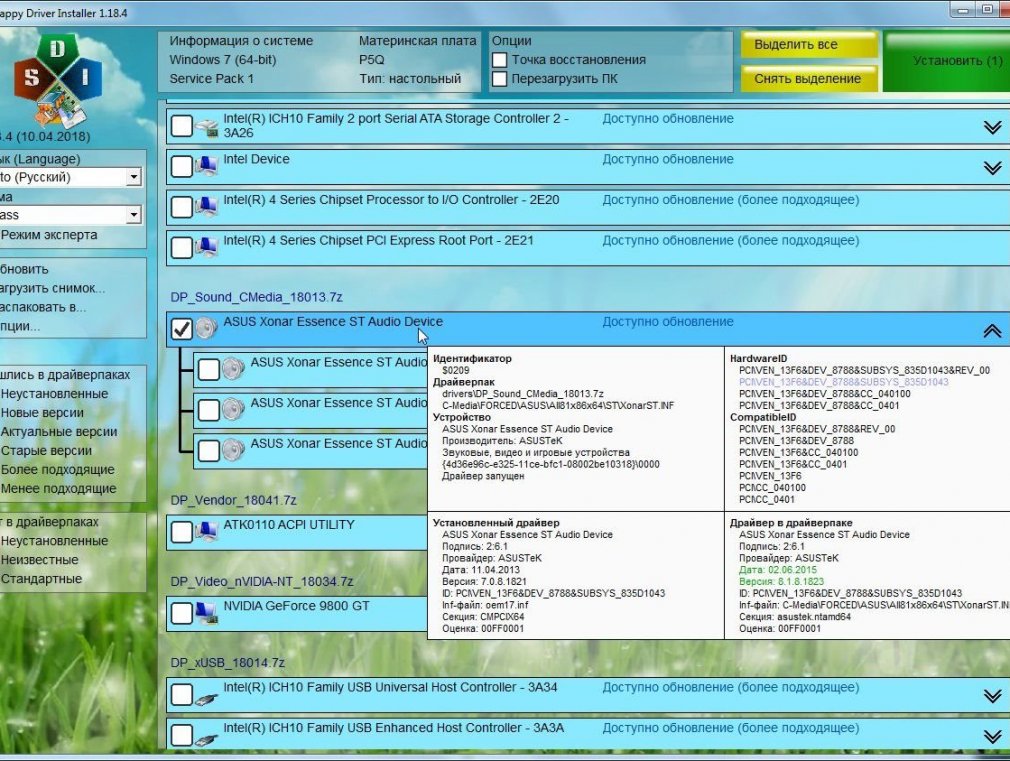Click the ICH10 Serial ATA Storage Controller device icon
Viewport: 1010px width, 761px height.
click(207, 126)
